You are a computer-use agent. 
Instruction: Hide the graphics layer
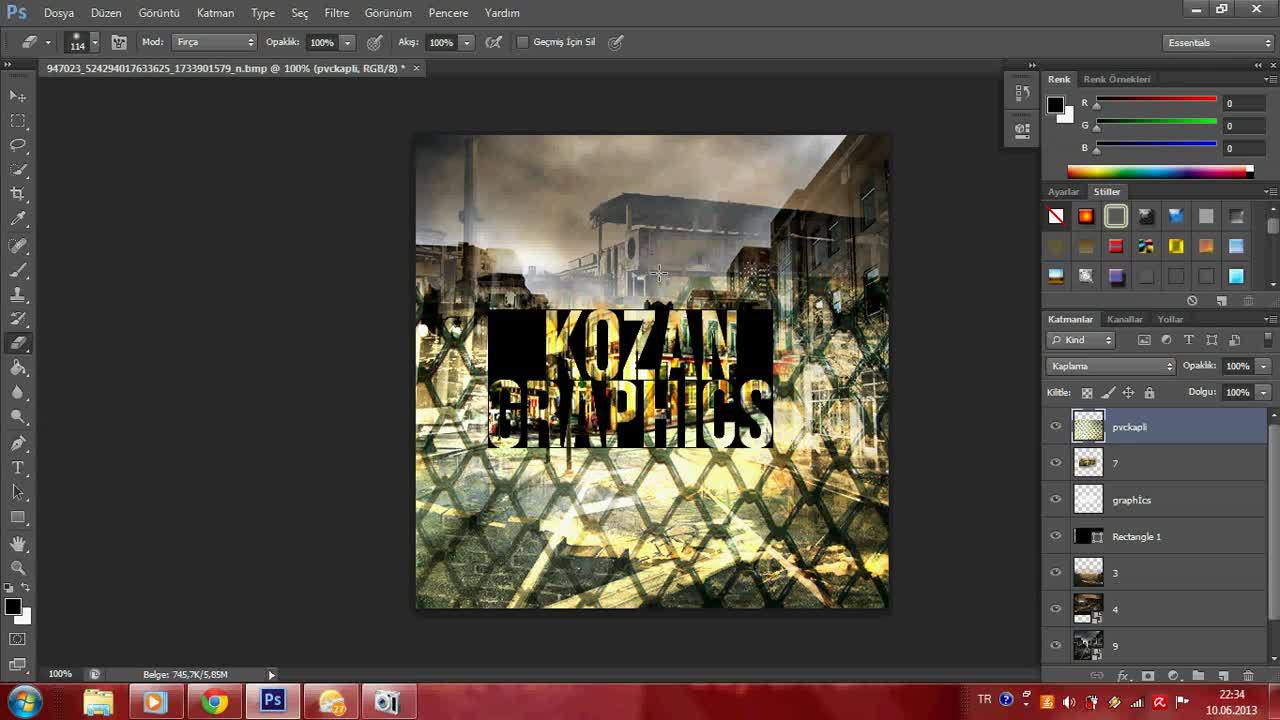pyautogui.click(x=1055, y=500)
